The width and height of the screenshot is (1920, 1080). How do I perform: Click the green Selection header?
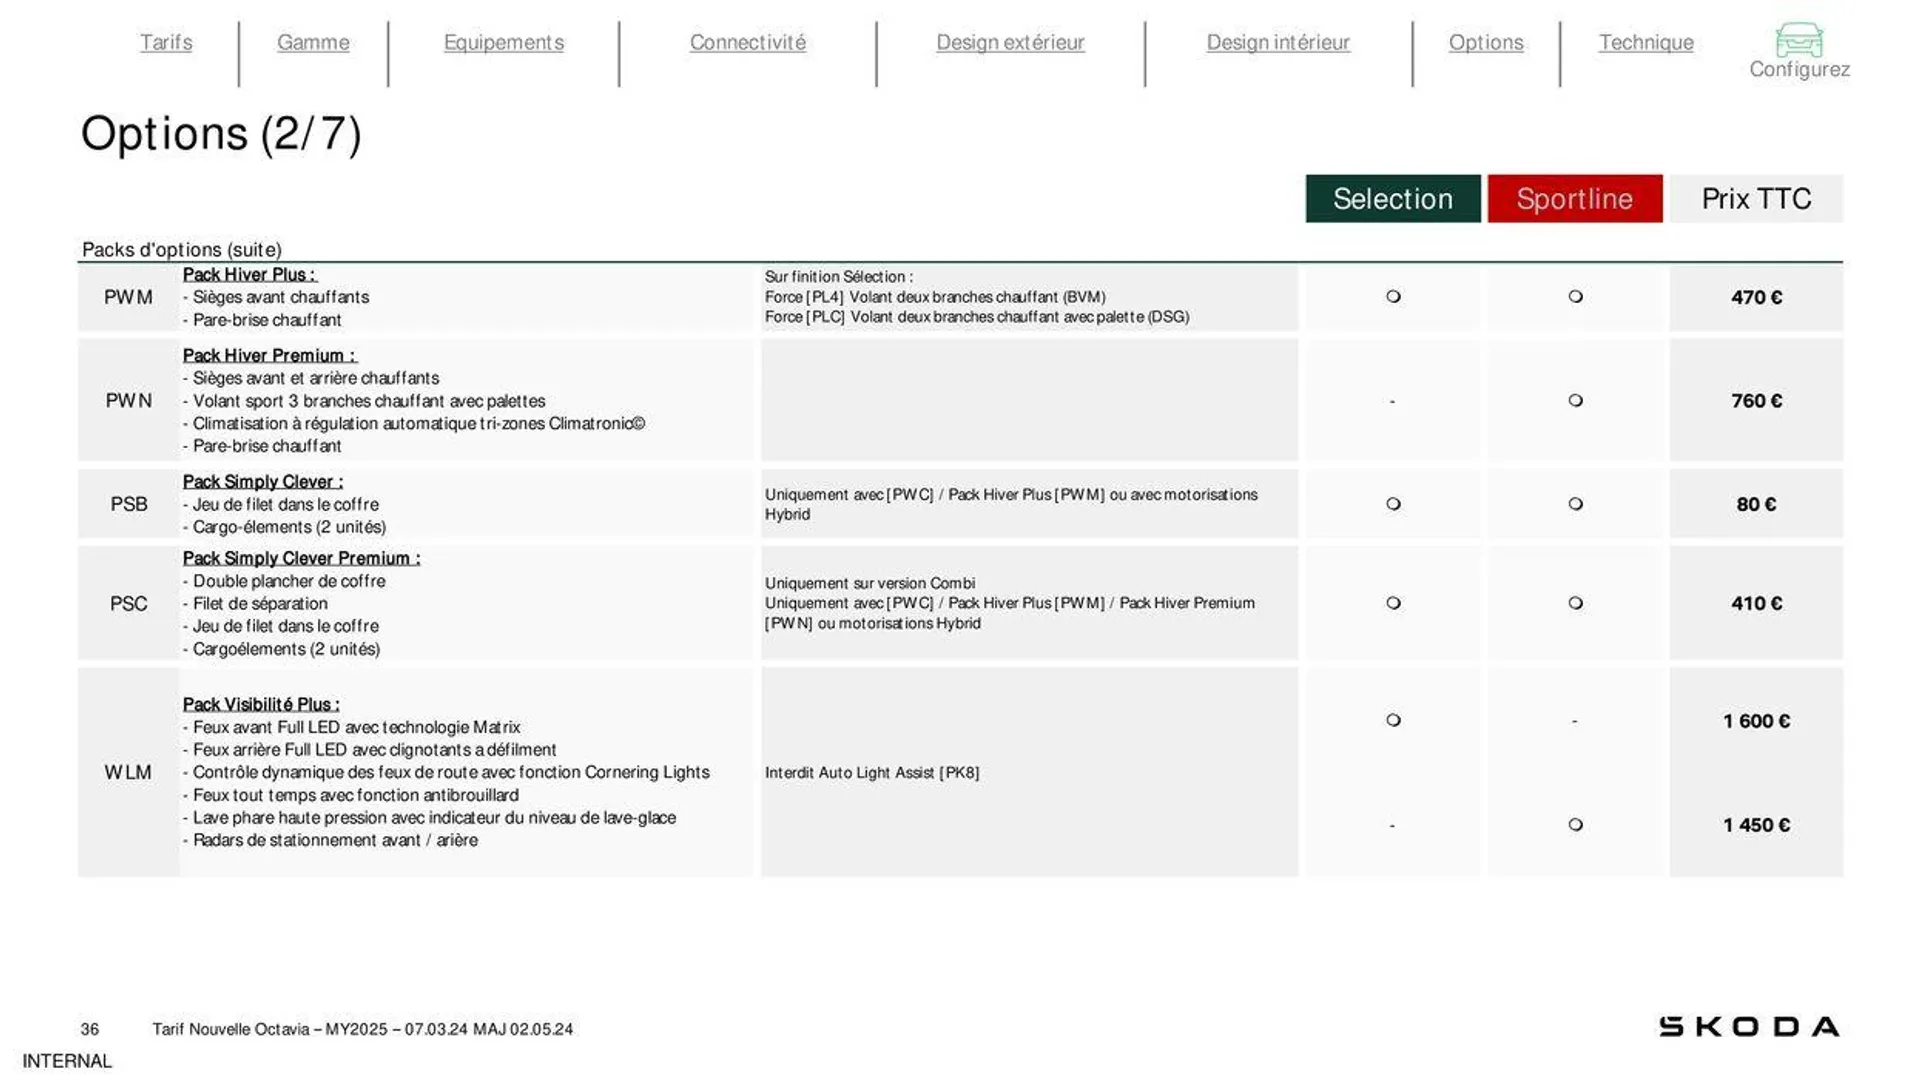tap(1393, 199)
